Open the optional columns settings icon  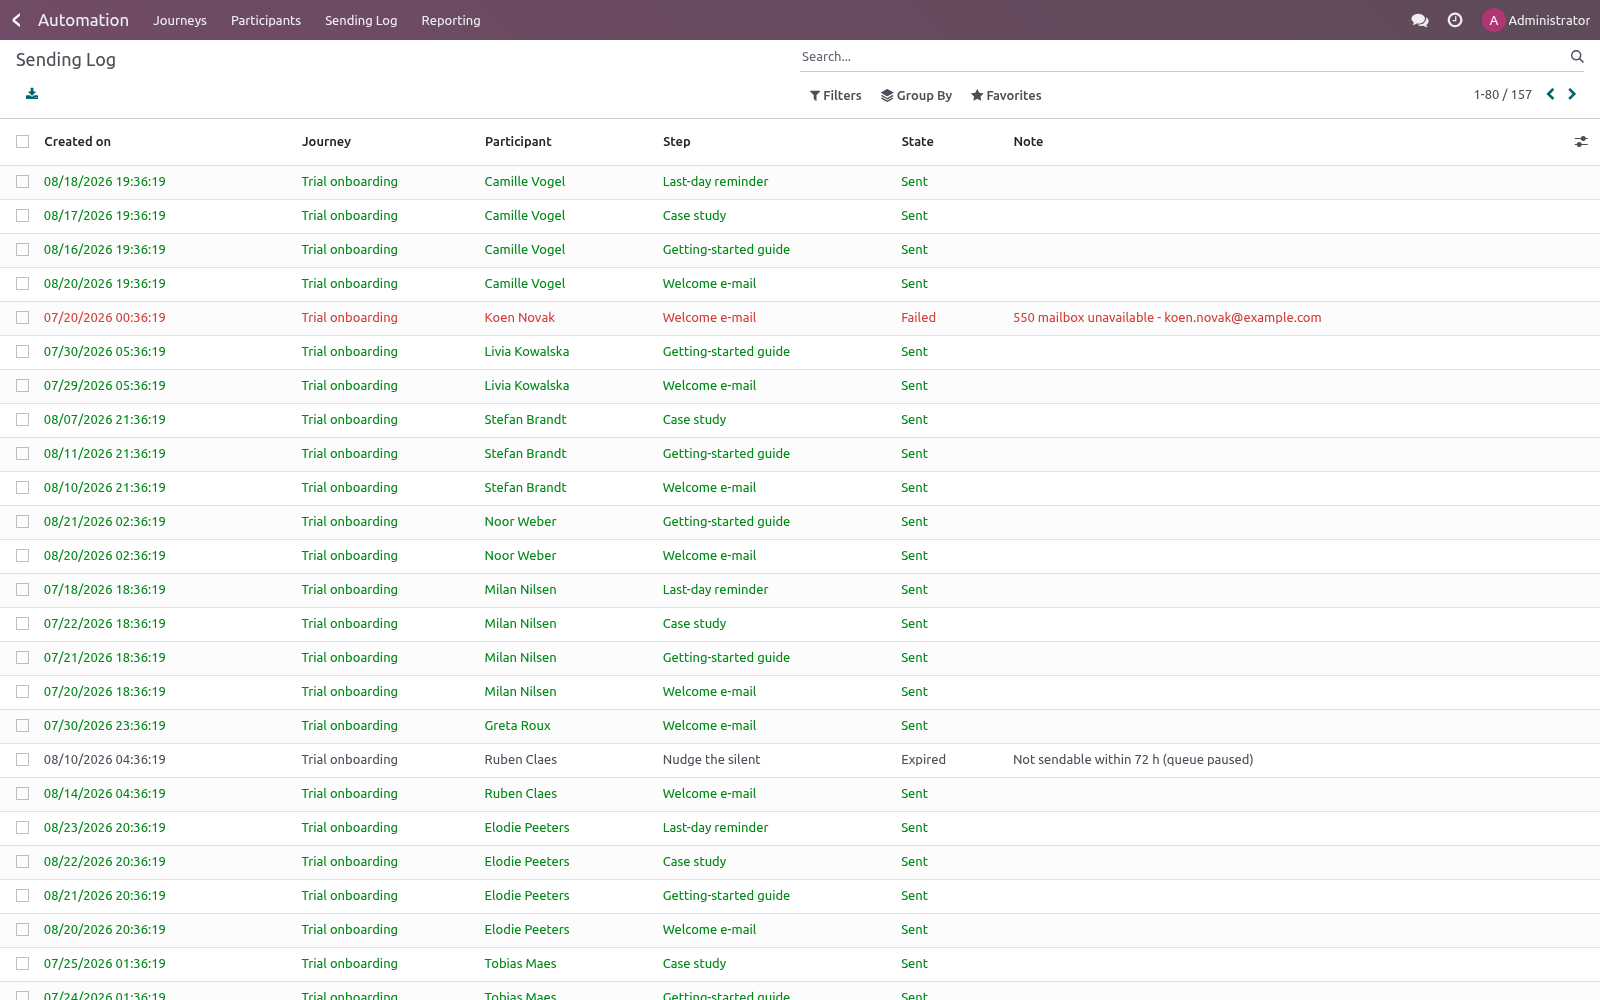coord(1581,142)
